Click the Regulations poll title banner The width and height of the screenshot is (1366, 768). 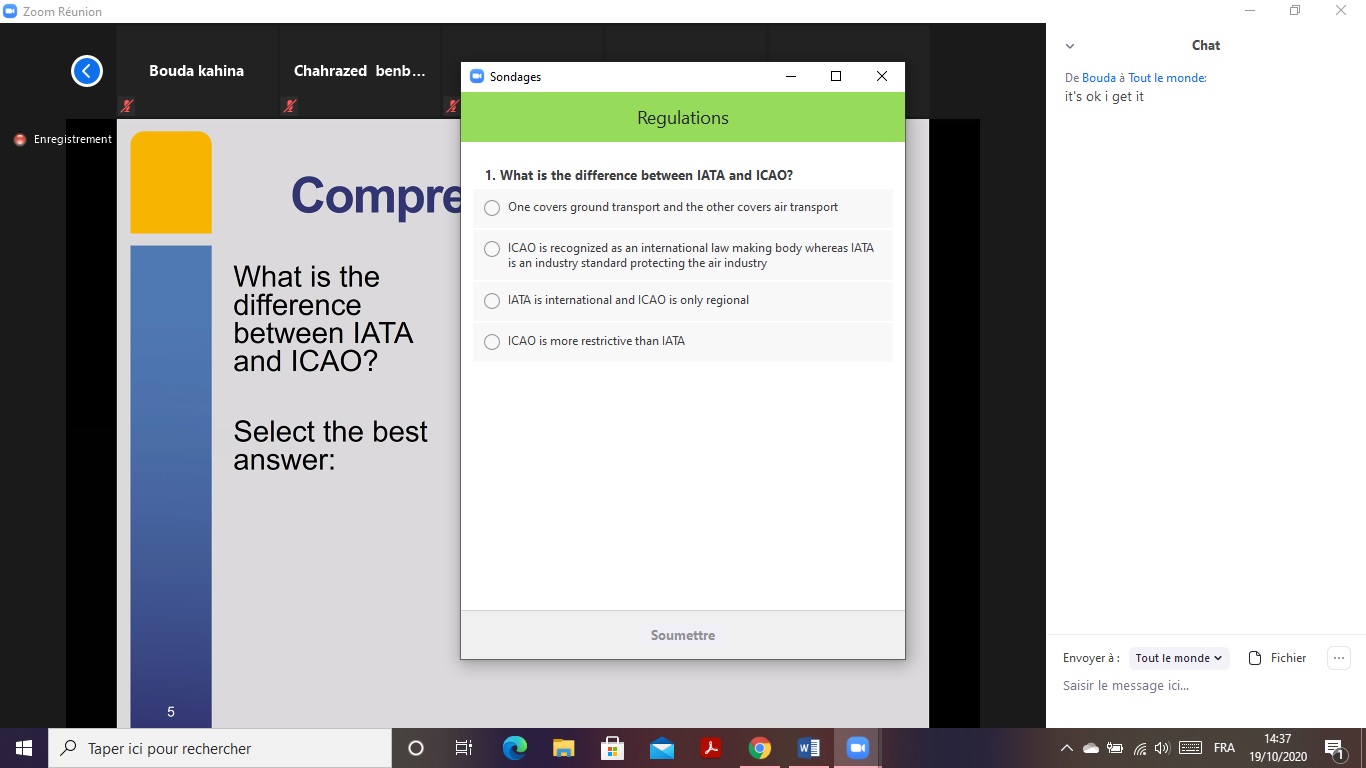[683, 118]
